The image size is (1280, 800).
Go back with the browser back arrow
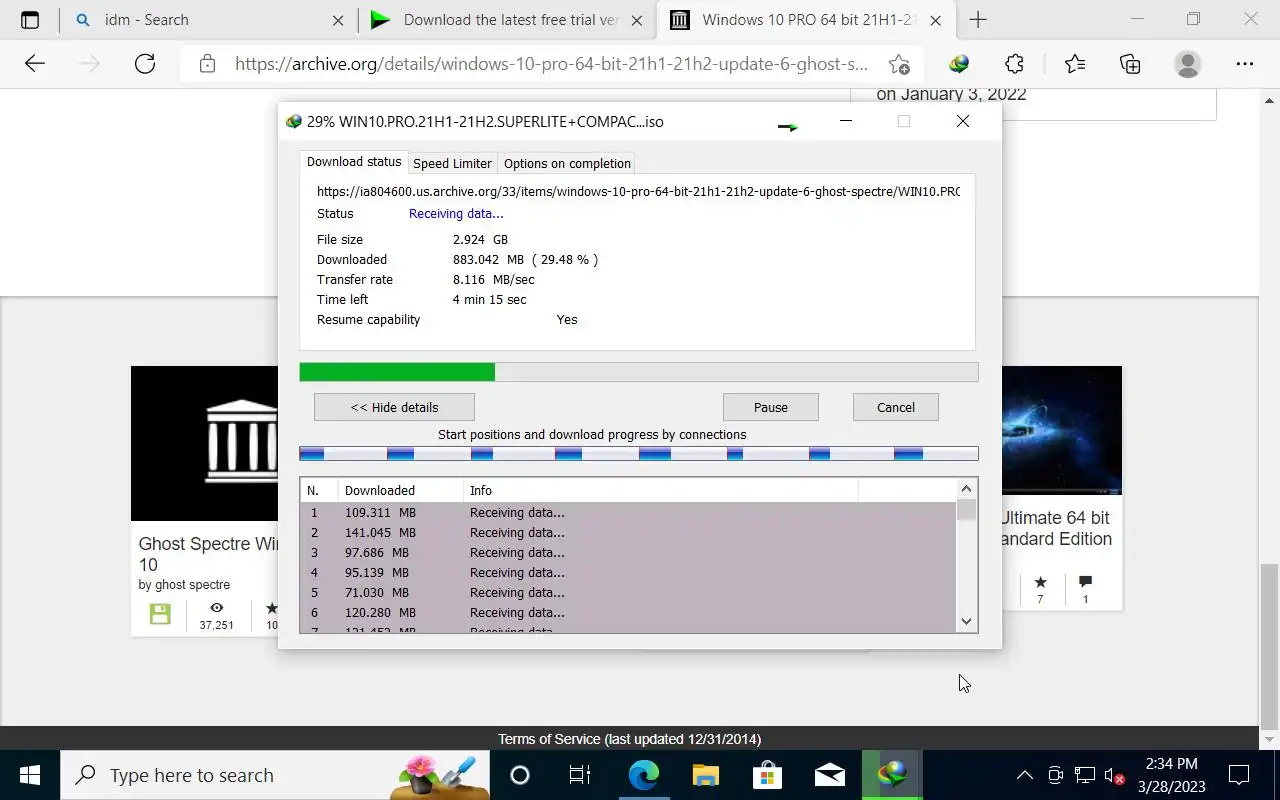35,64
